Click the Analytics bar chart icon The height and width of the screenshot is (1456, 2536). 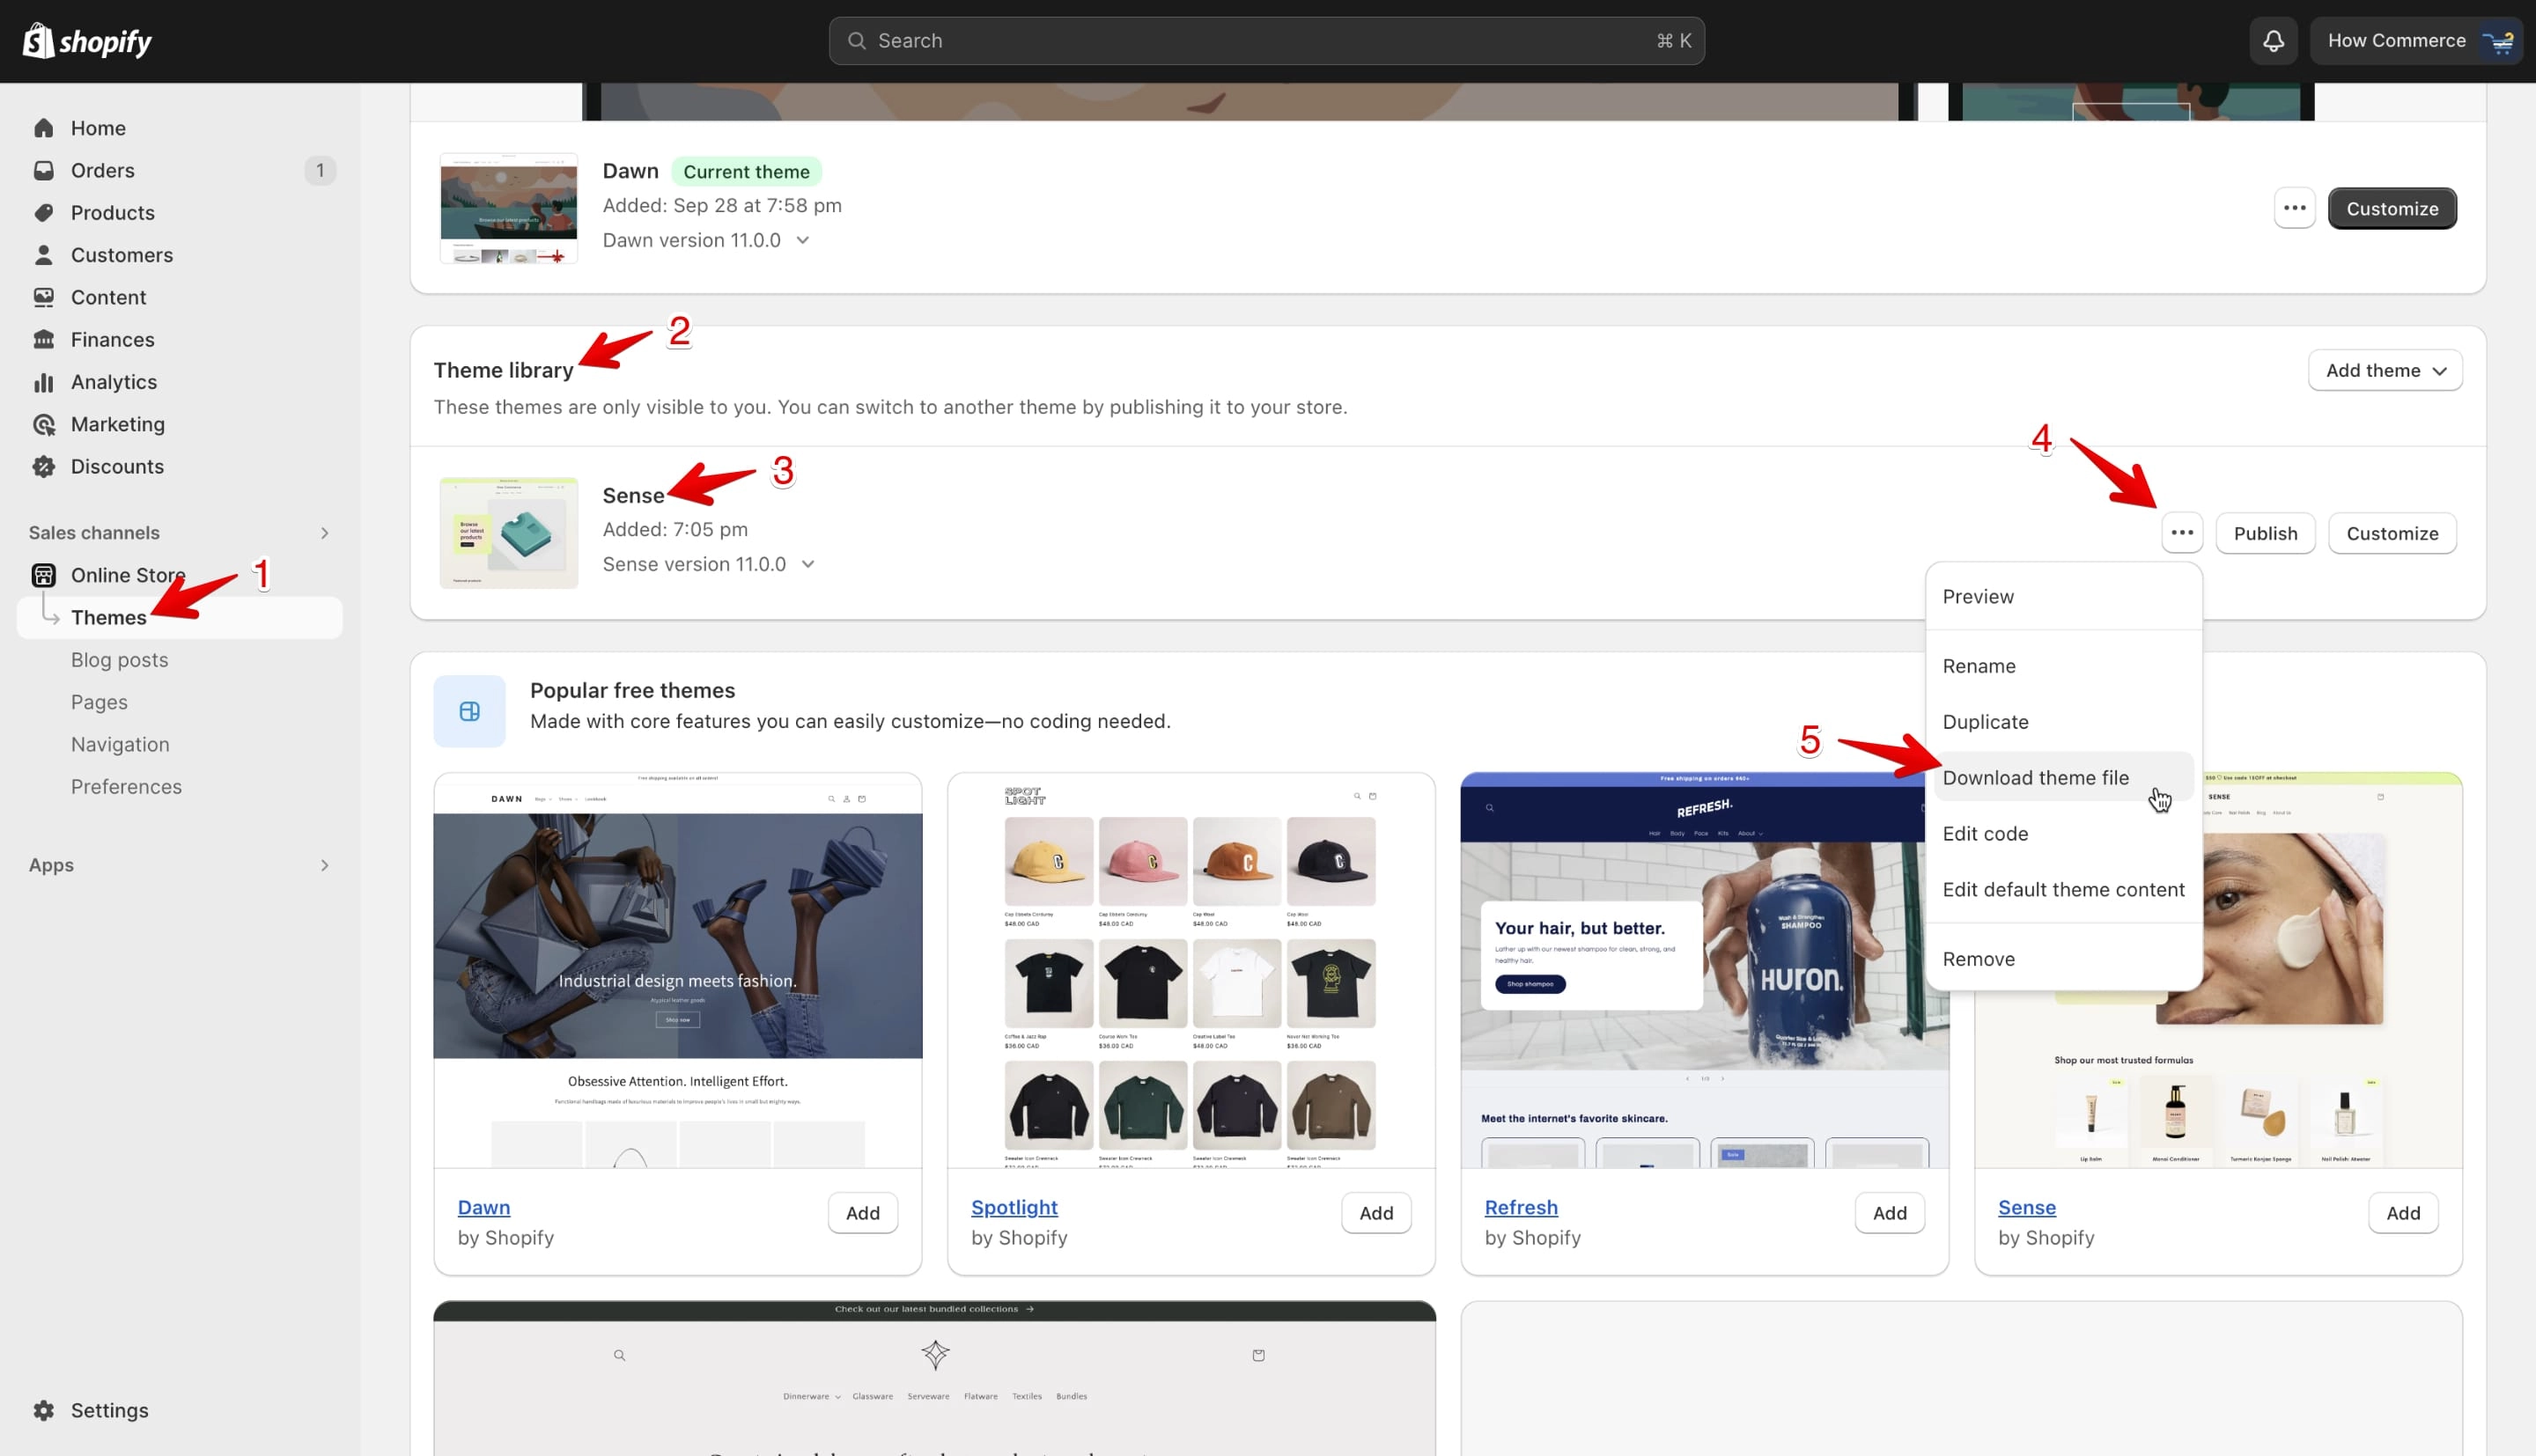coord(43,382)
